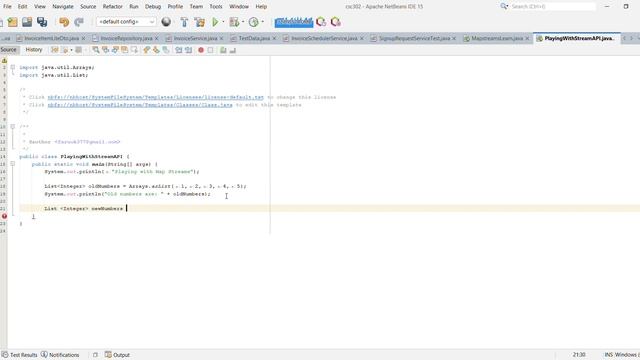Undo the last edit using the Undo arrow
The width and height of the screenshot is (640, 360).
tap(64, 22)
